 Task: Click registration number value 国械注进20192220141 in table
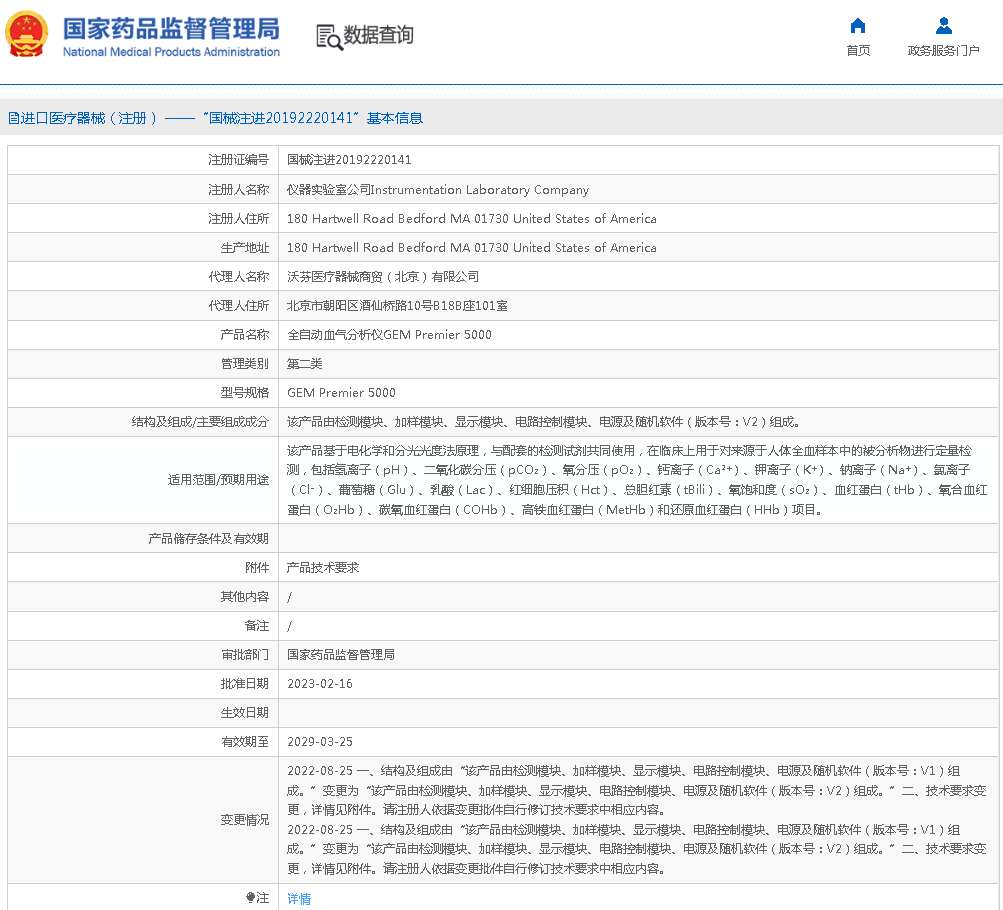(x=349, y=160)
